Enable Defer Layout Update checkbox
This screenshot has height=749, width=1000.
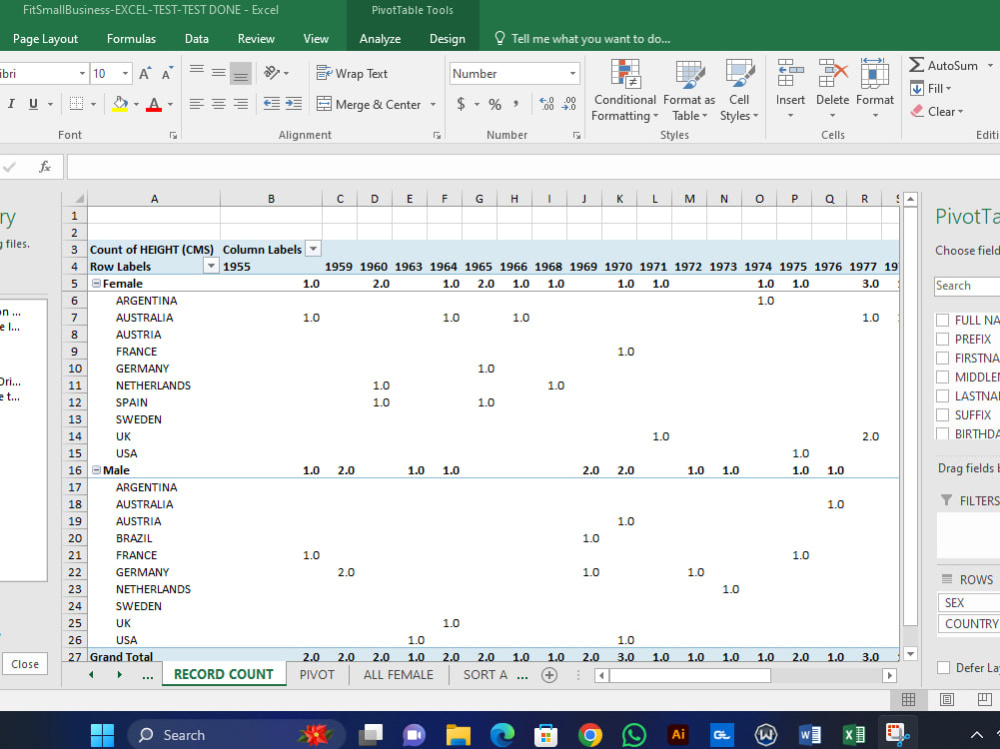coord(943,667)
